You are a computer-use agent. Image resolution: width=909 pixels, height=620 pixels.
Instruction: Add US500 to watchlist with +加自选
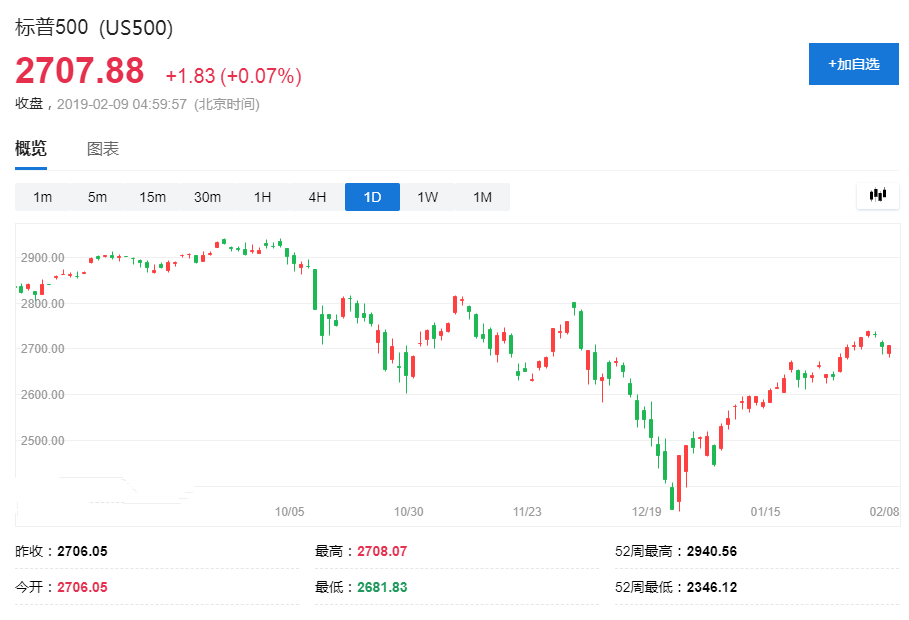(853, 64)
